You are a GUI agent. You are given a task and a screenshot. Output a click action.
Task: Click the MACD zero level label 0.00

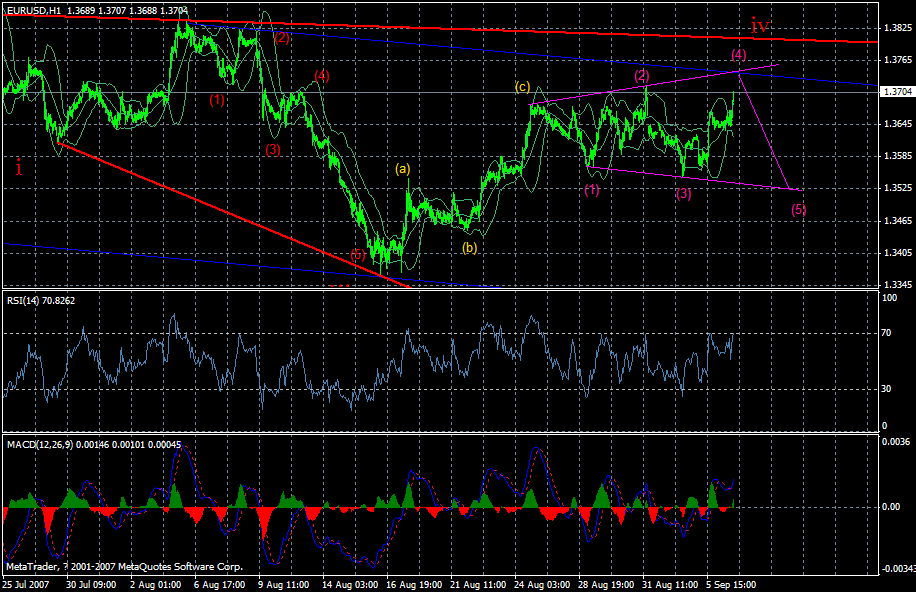[891, 507]
